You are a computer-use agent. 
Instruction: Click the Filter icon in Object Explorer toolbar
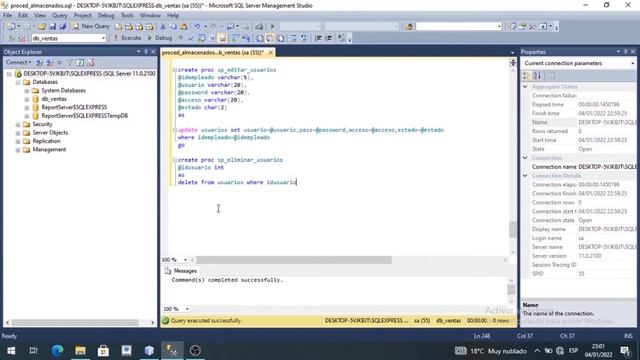pyautogui.click(x=70, y=62)
